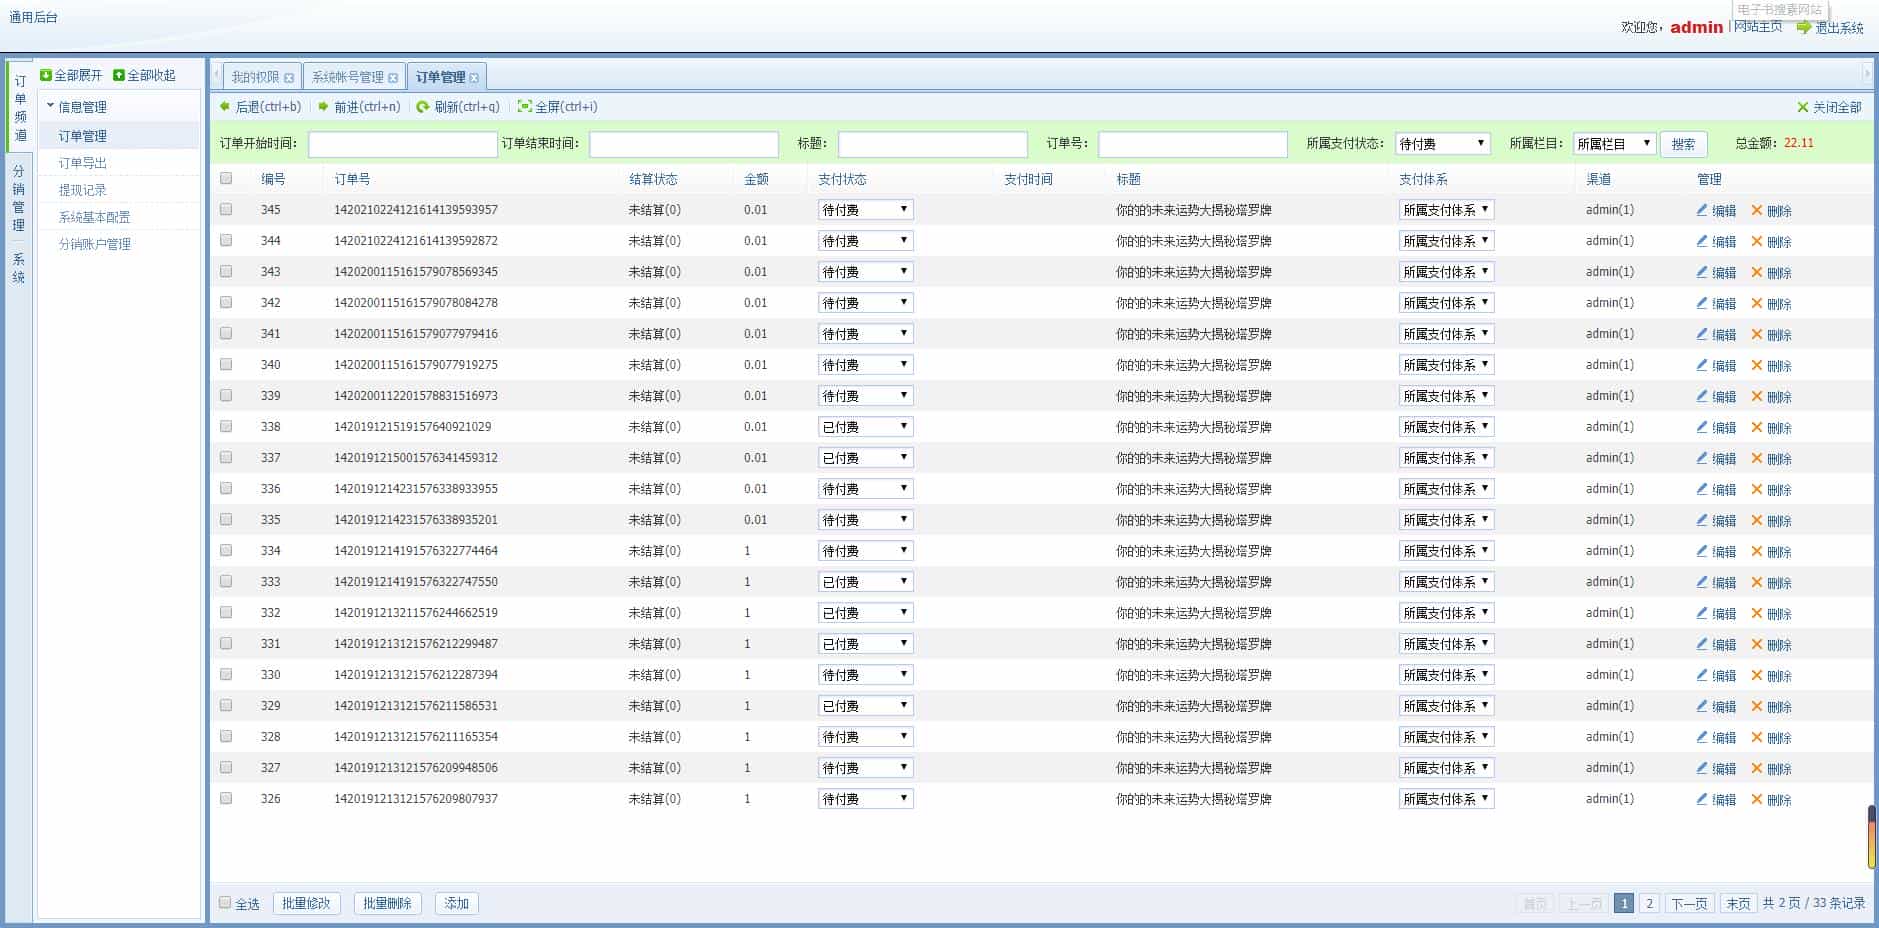Open 订单导出 in the left sidebar
The height and width of the screenshot is (928, 1879).
click(x=82, y=163)
